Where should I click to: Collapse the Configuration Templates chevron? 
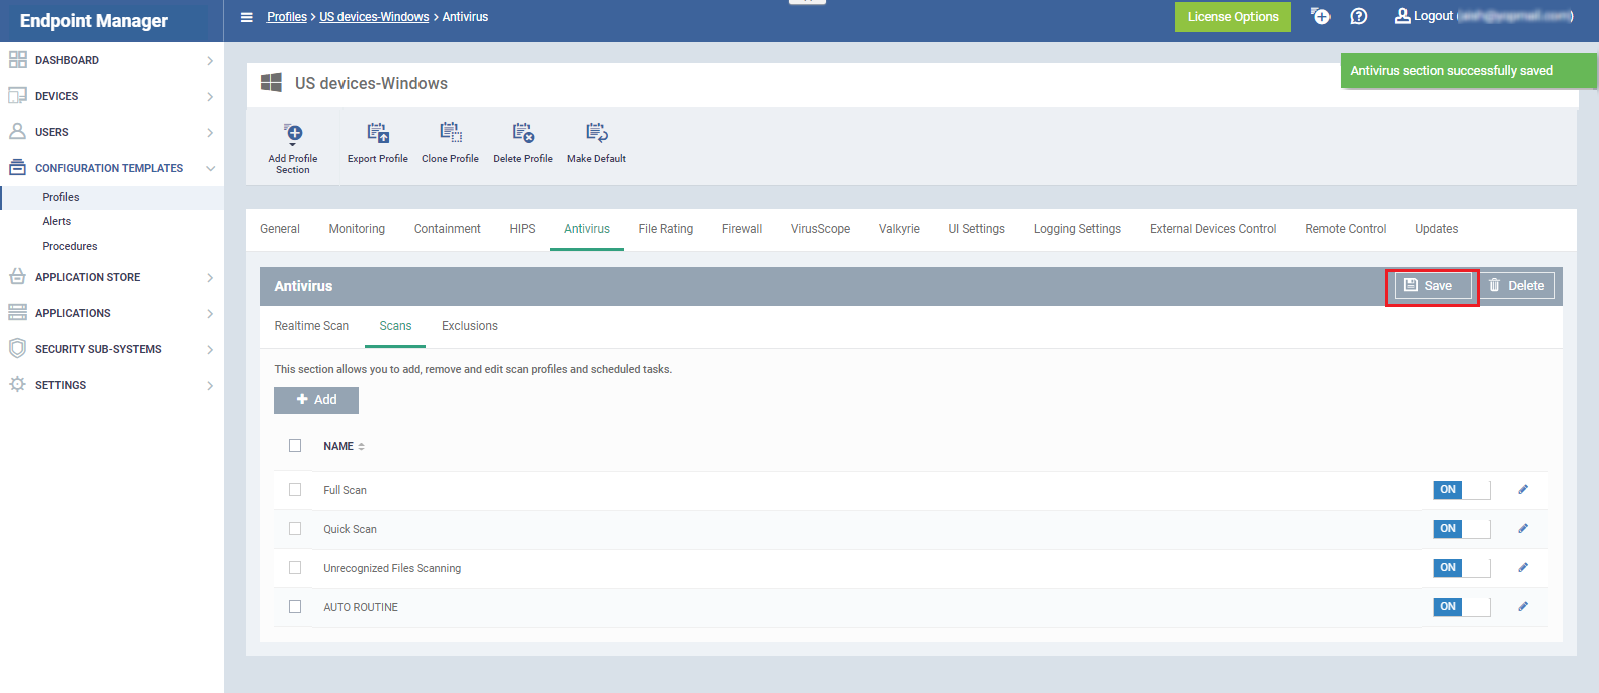pyautogui.click(x=210, y=169)
